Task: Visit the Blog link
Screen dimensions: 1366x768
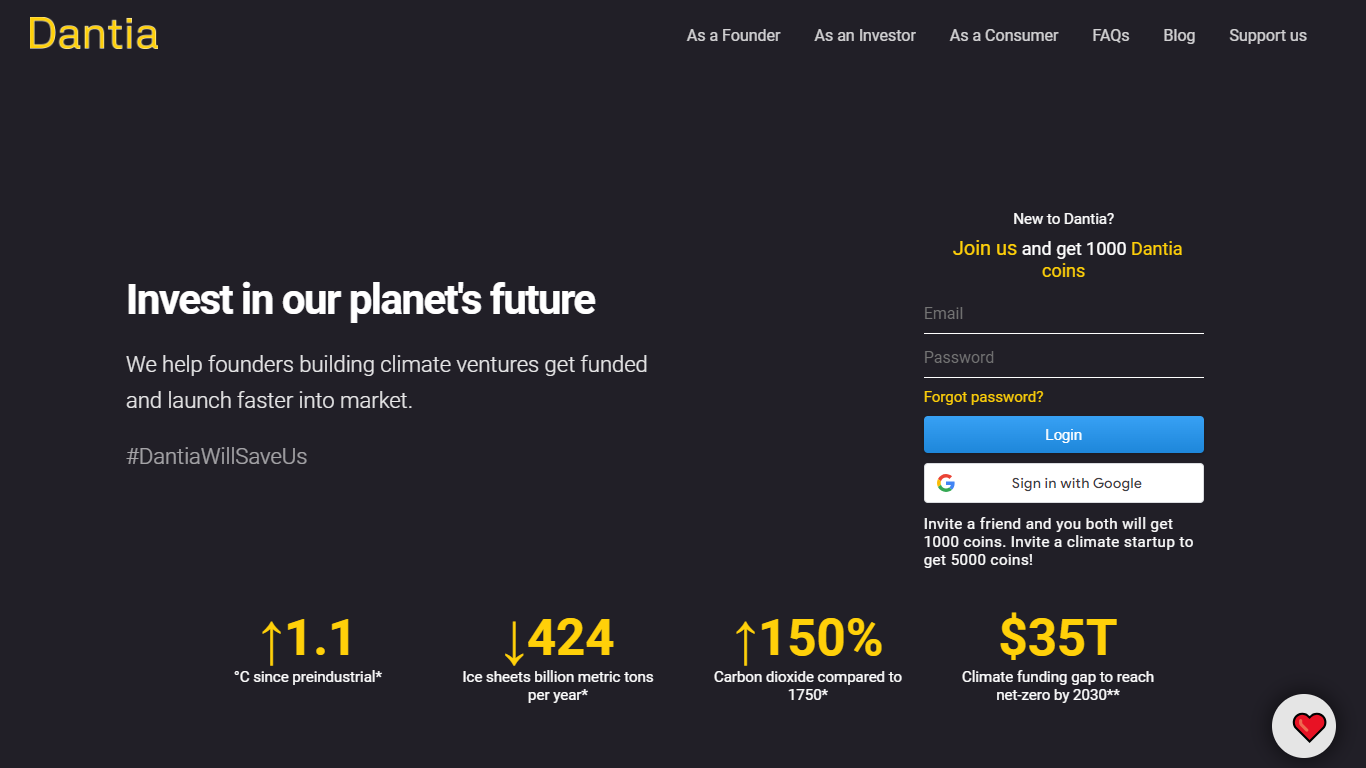Action: (x=1179, y=35)
